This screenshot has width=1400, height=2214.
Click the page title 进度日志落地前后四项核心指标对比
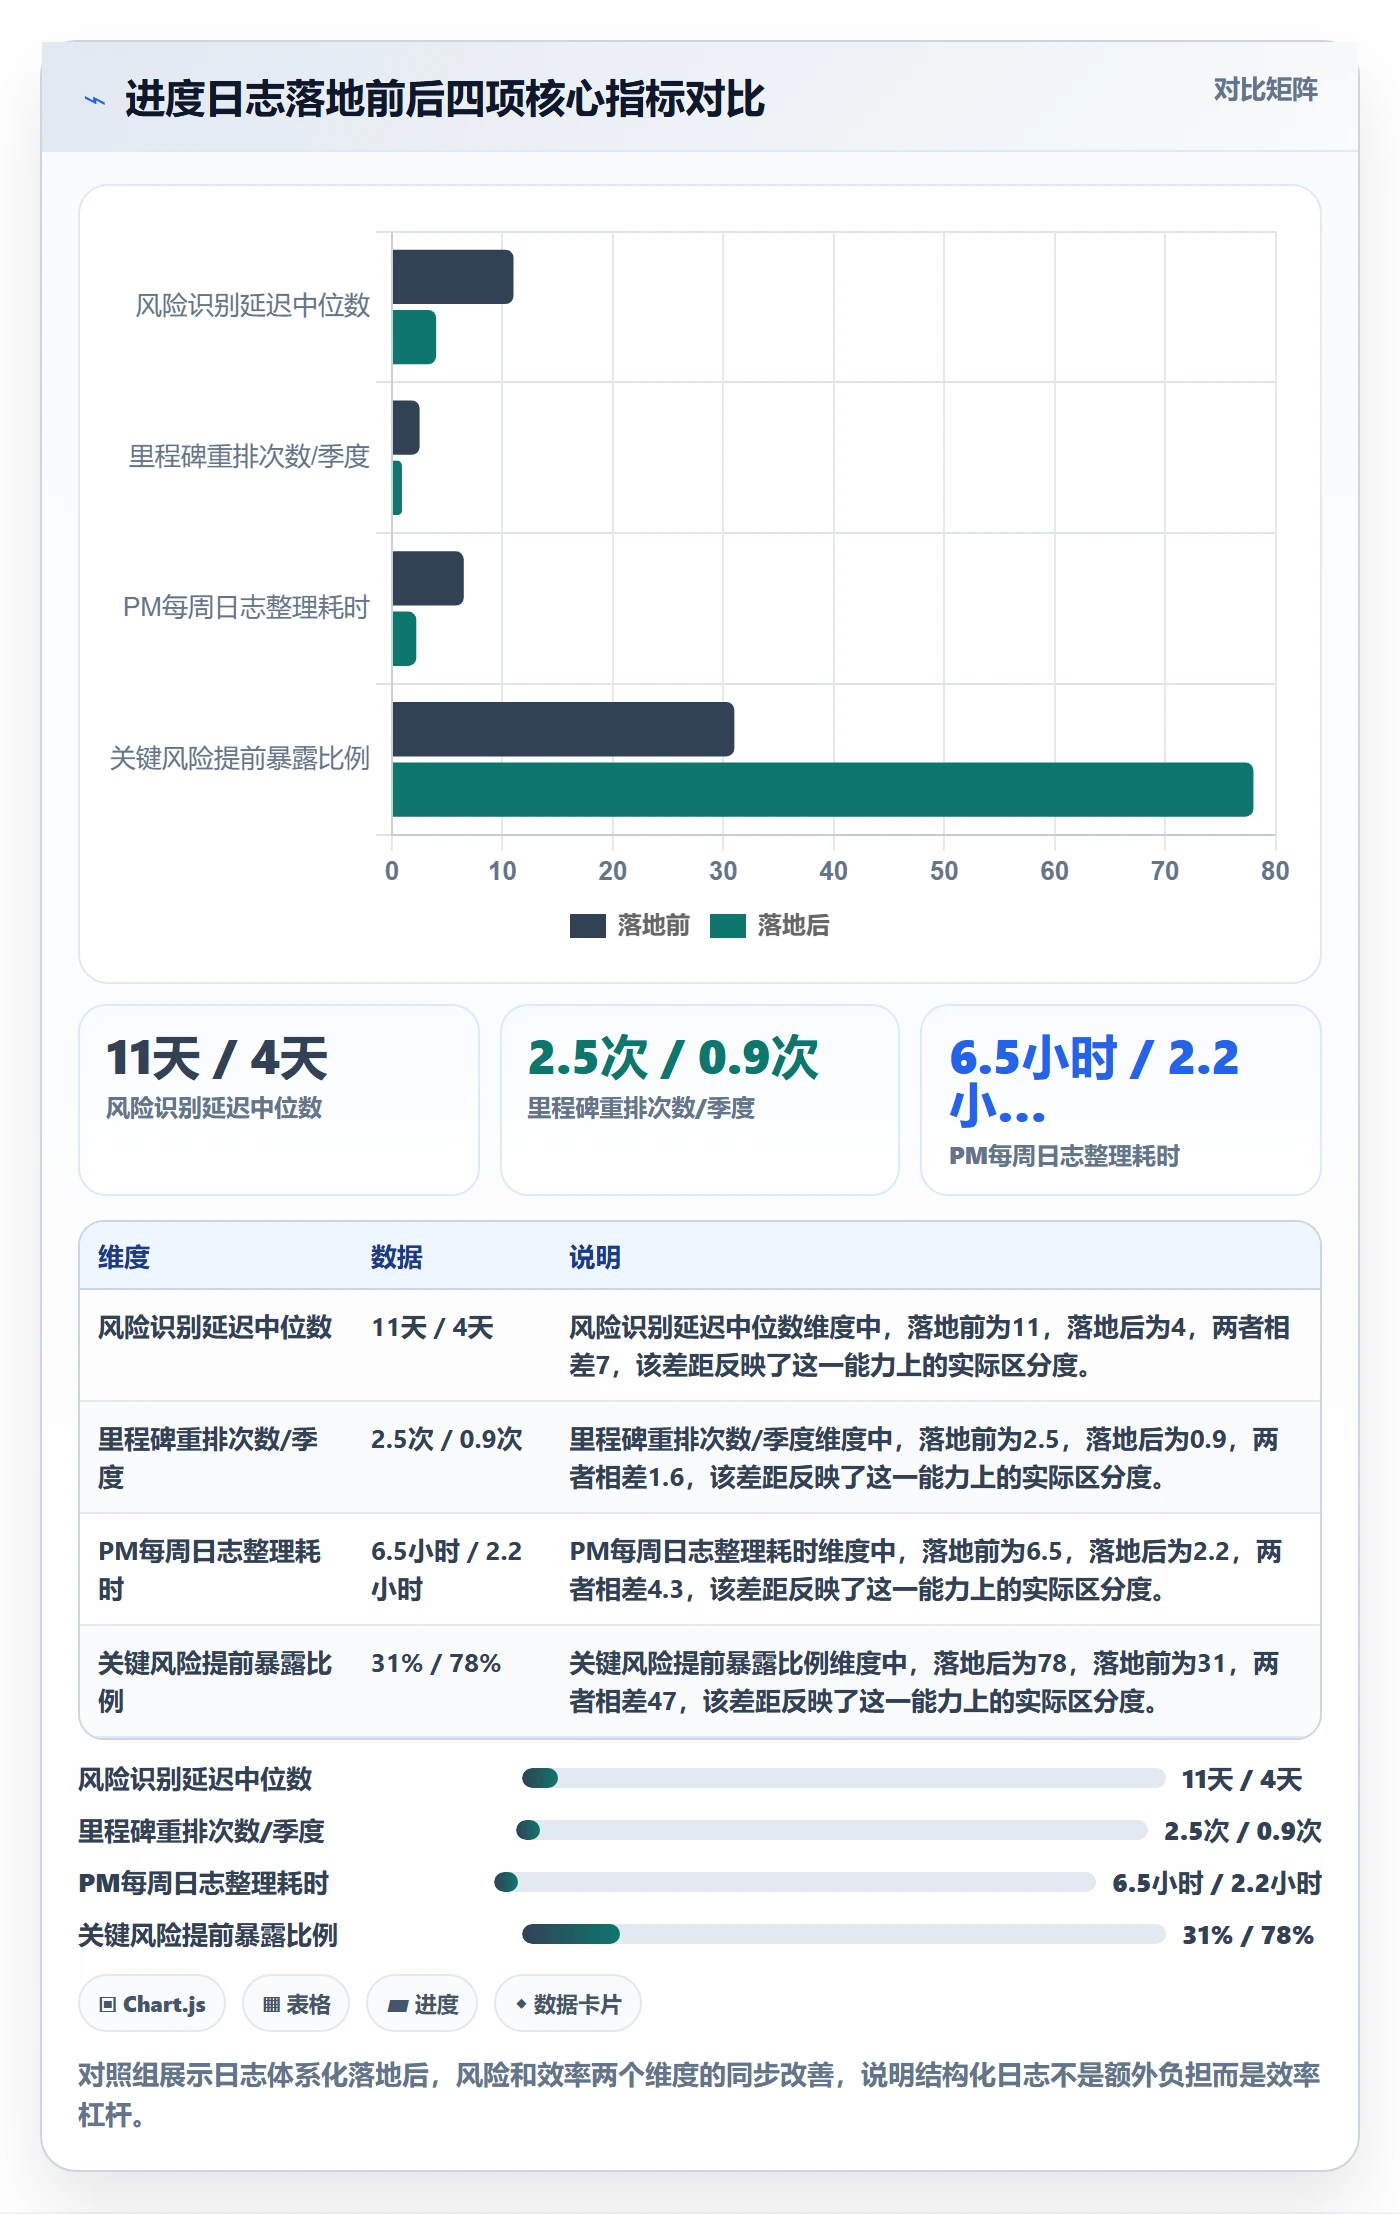point(445,99)
